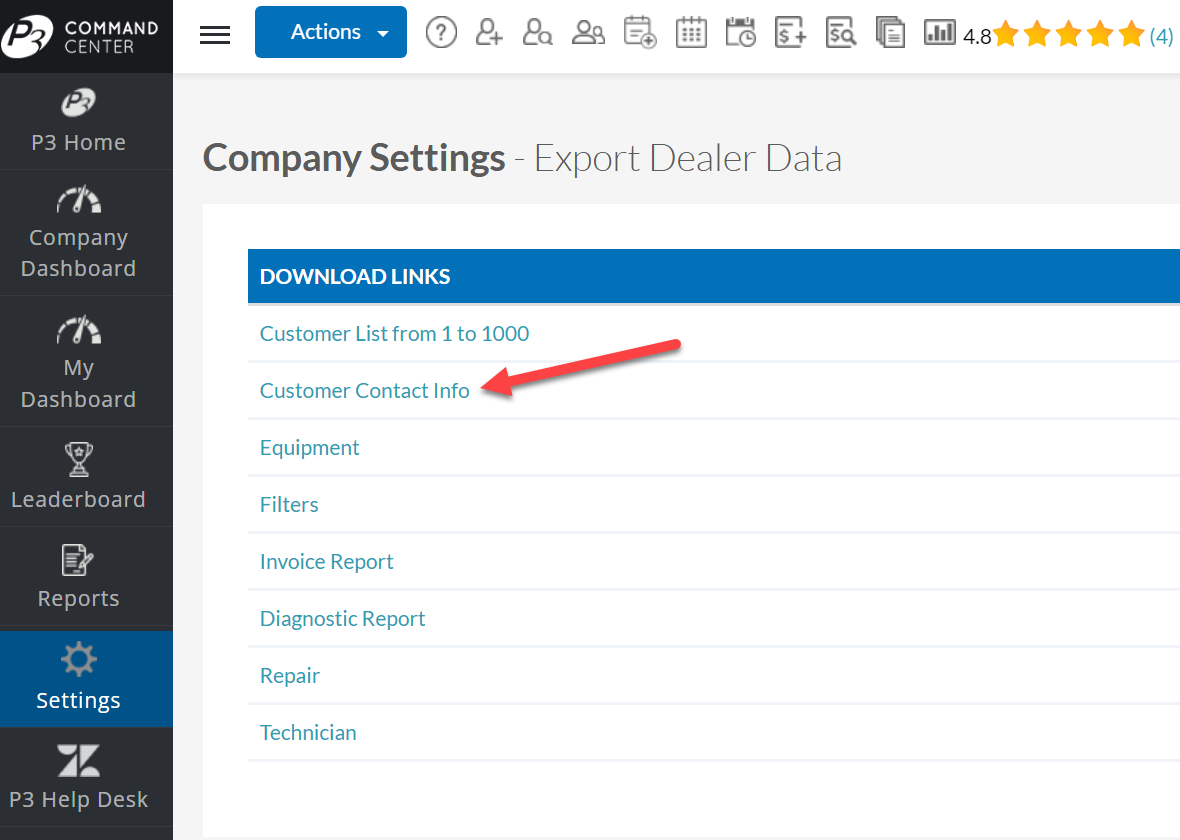Screen dimensions: 1180x840
Task: Open the bar chart icon
Action: 940,33
